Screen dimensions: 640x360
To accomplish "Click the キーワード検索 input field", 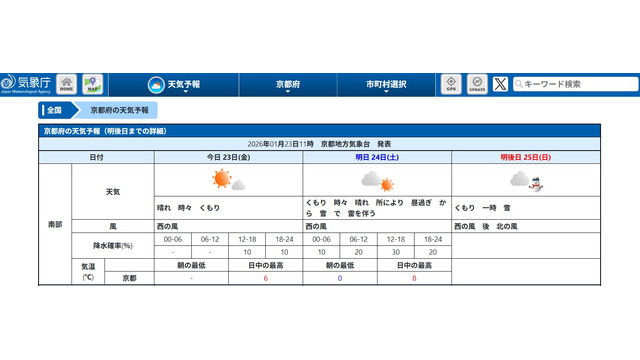I will (576, 84).
